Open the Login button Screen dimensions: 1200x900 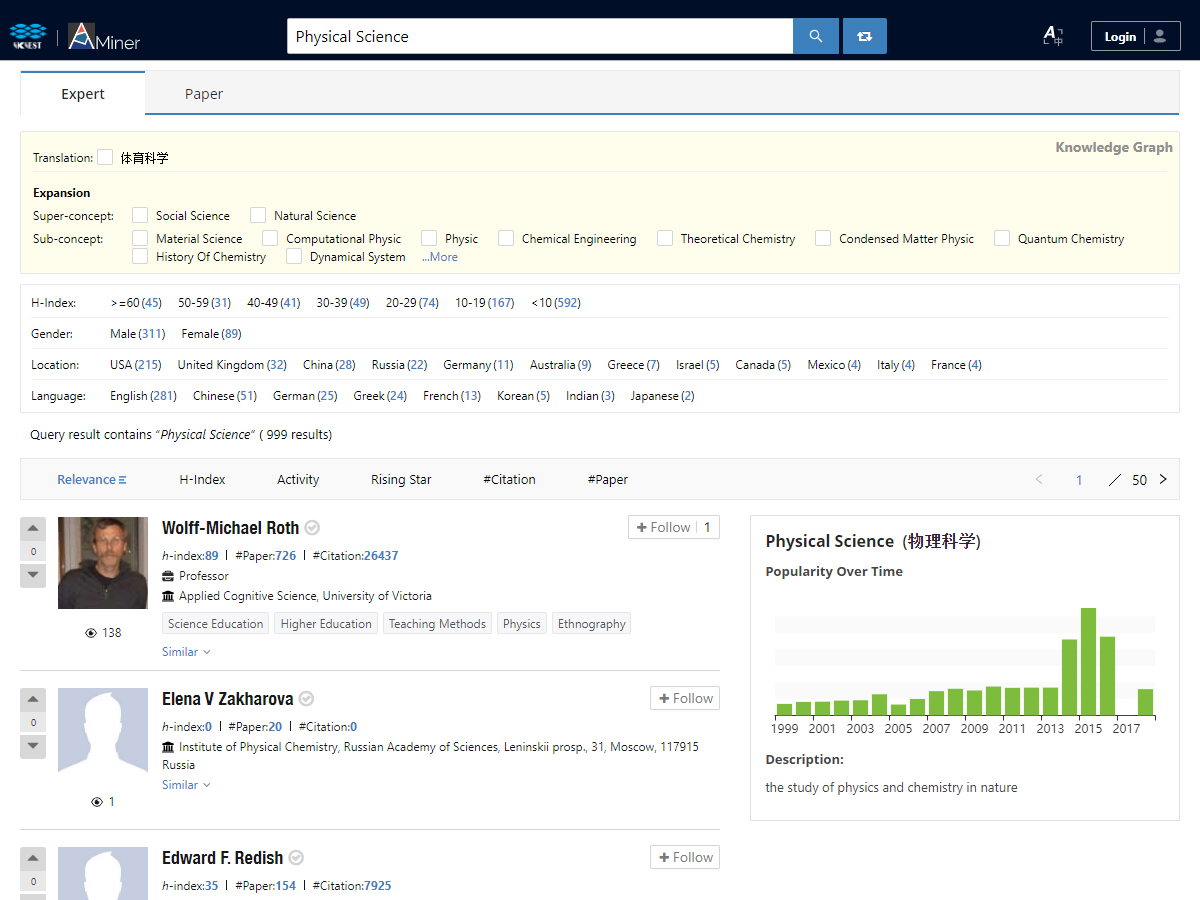point(1135,37)
